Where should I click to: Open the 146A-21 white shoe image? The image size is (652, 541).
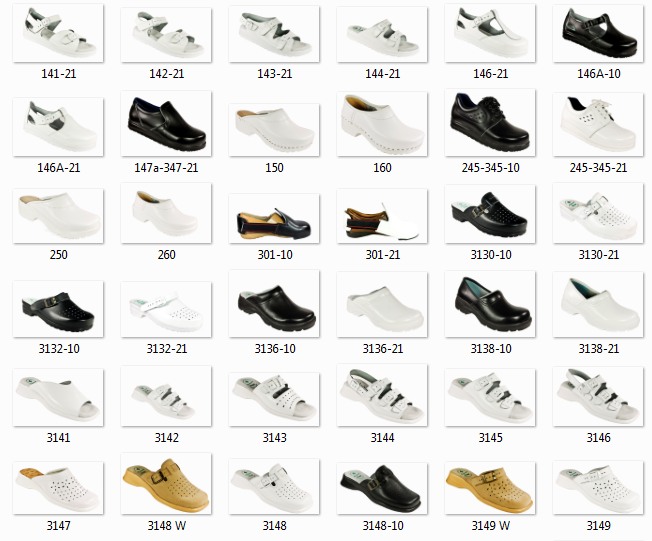[x=58, y=127]
